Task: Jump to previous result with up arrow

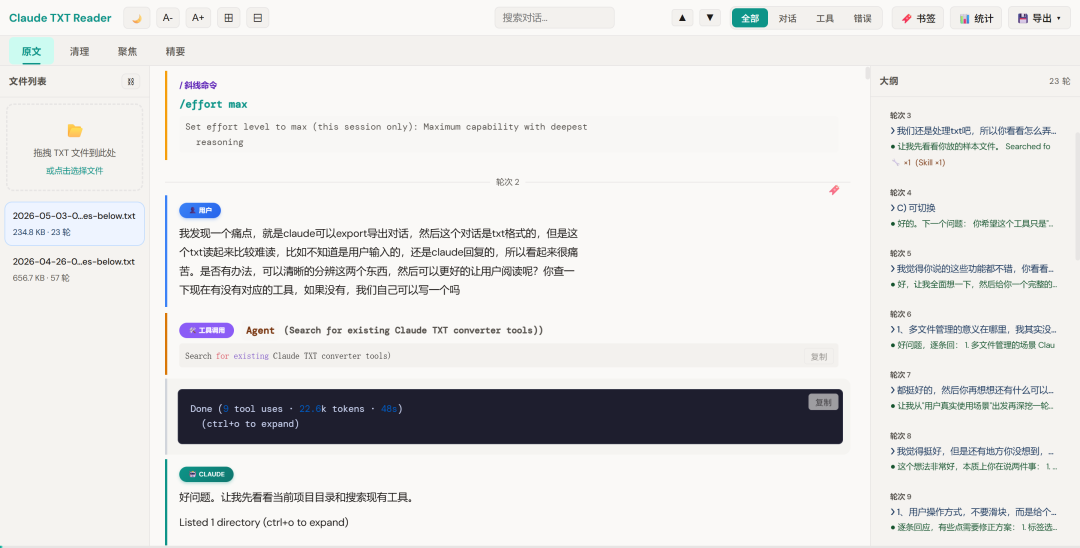Action: pyautogui.click(x=682, y=18)
